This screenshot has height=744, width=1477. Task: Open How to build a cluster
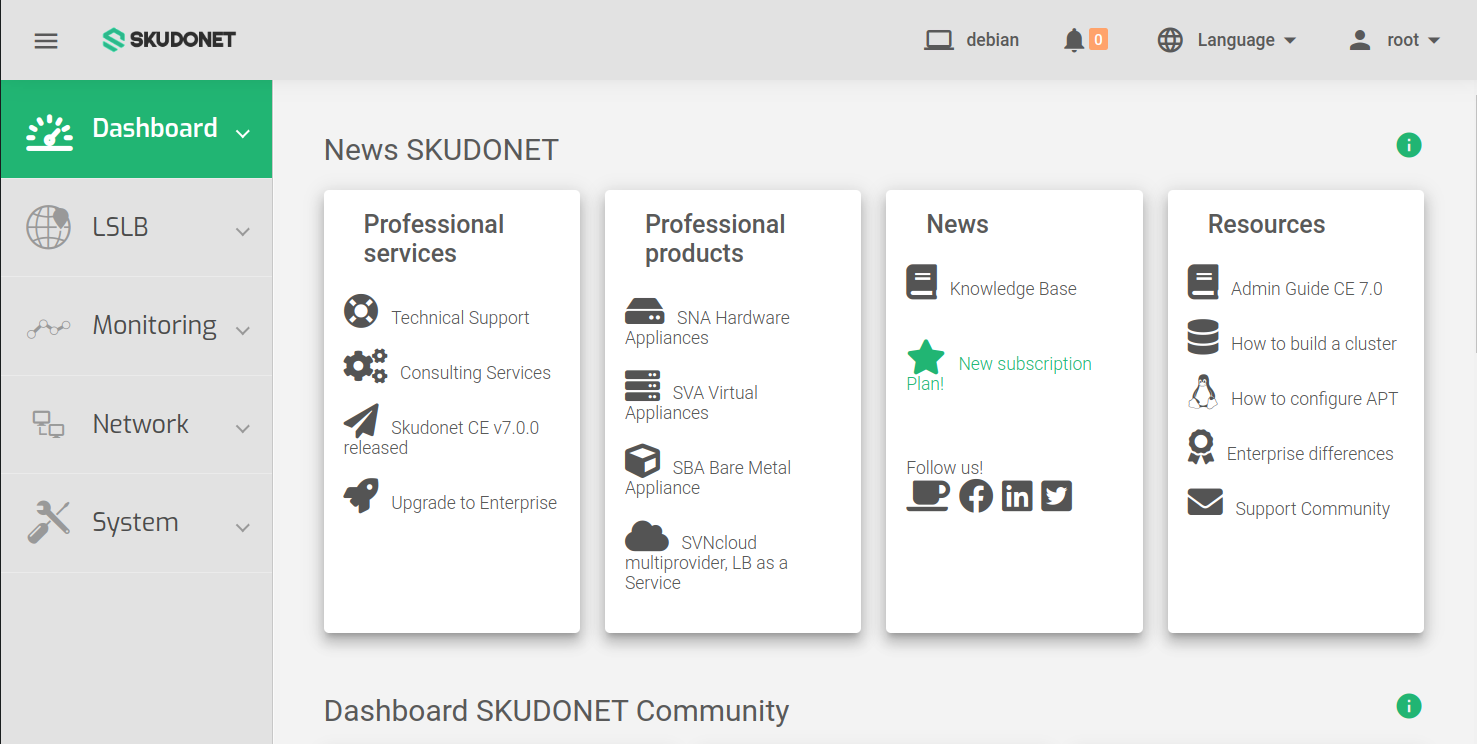tap(1314, 344)
